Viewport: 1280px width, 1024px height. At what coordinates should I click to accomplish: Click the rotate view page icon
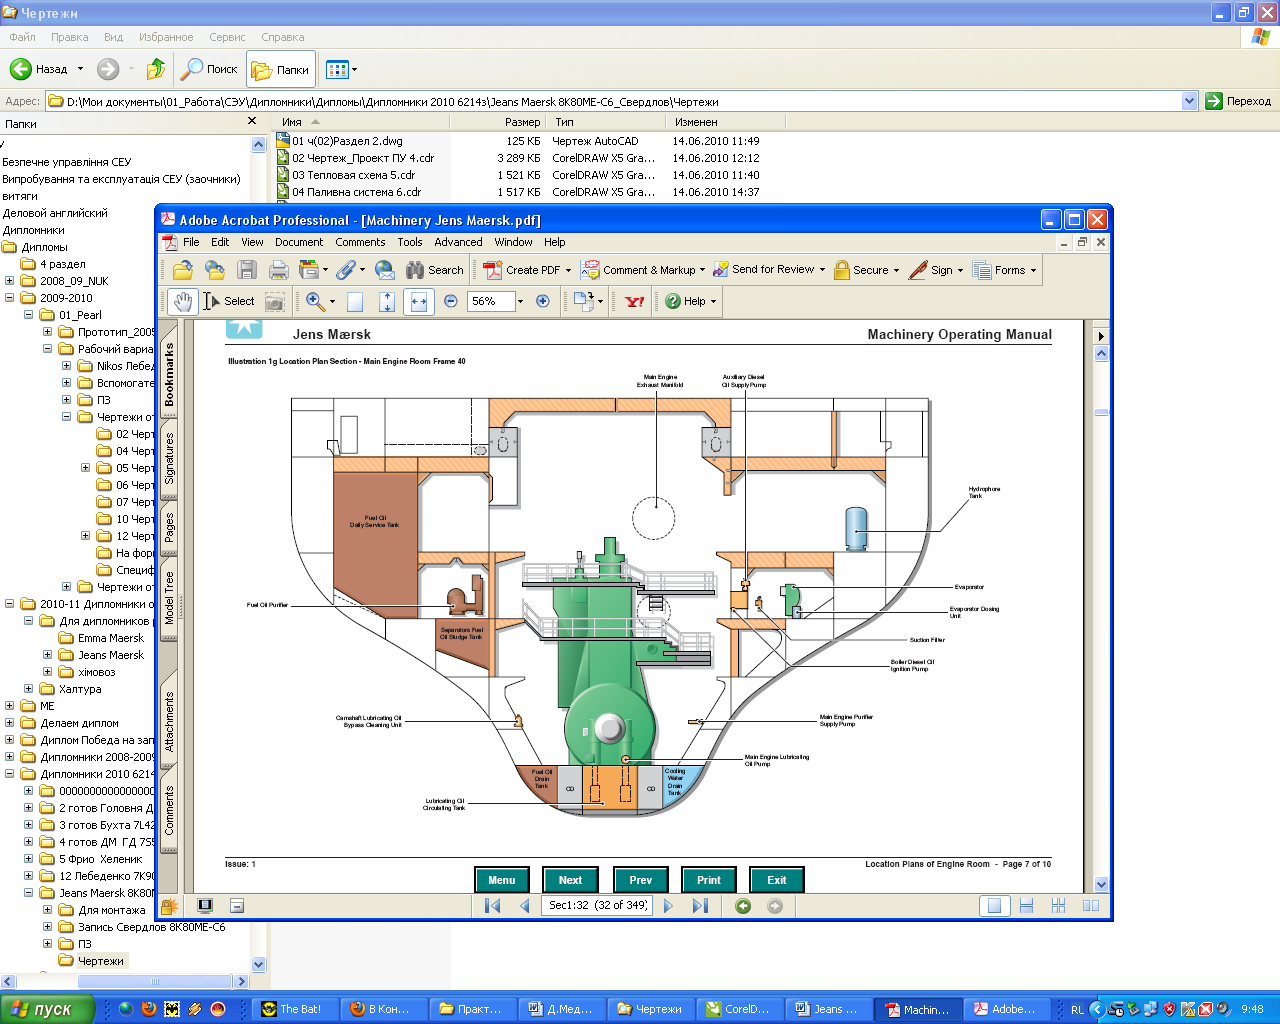(x=584, y=301)
